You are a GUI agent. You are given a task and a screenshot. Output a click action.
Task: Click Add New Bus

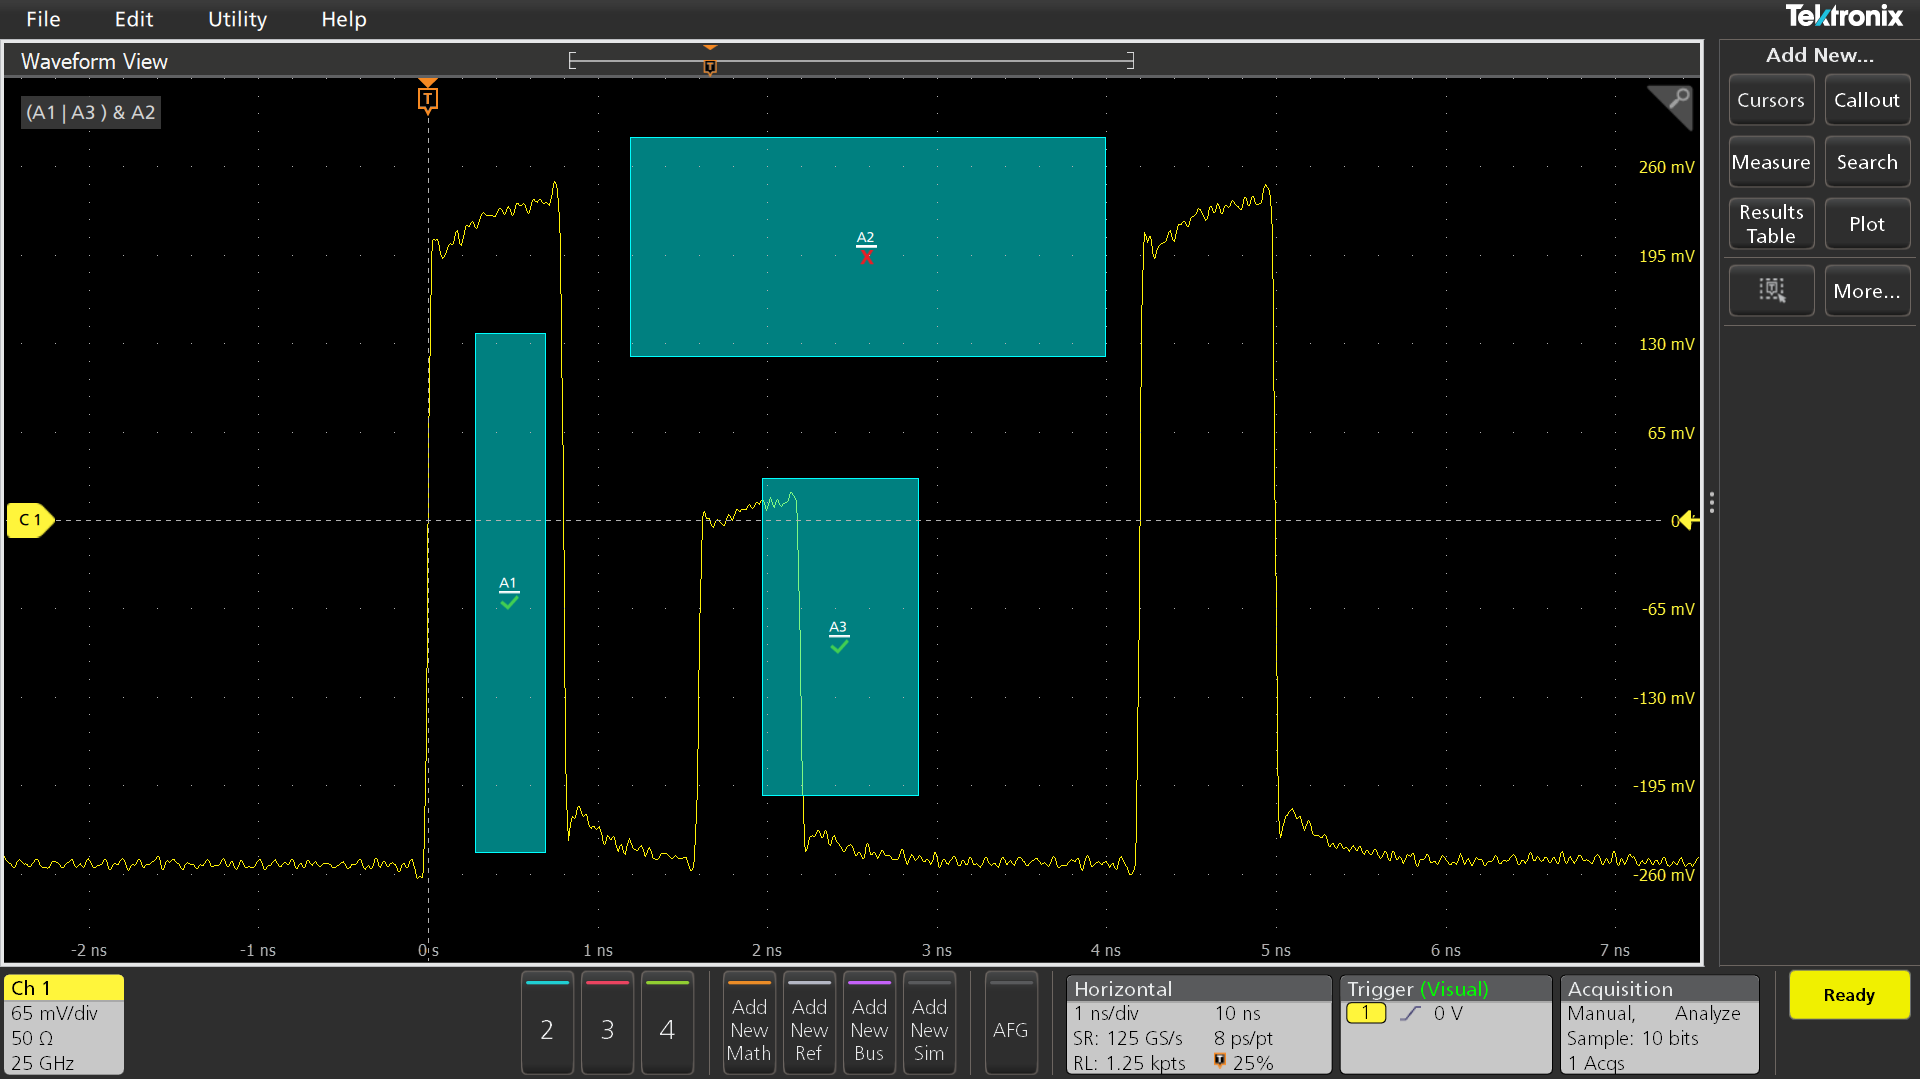[x=869, y=1024]
